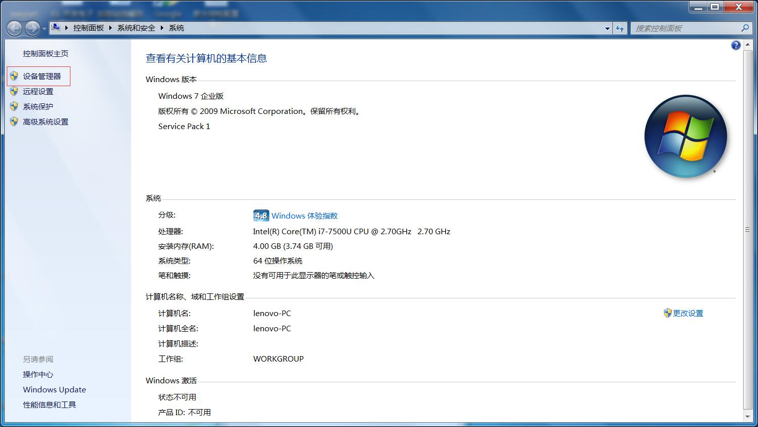This screenshot has width=758, height=427.
Task: Click the computer icon in address bar
Action: 56,28
